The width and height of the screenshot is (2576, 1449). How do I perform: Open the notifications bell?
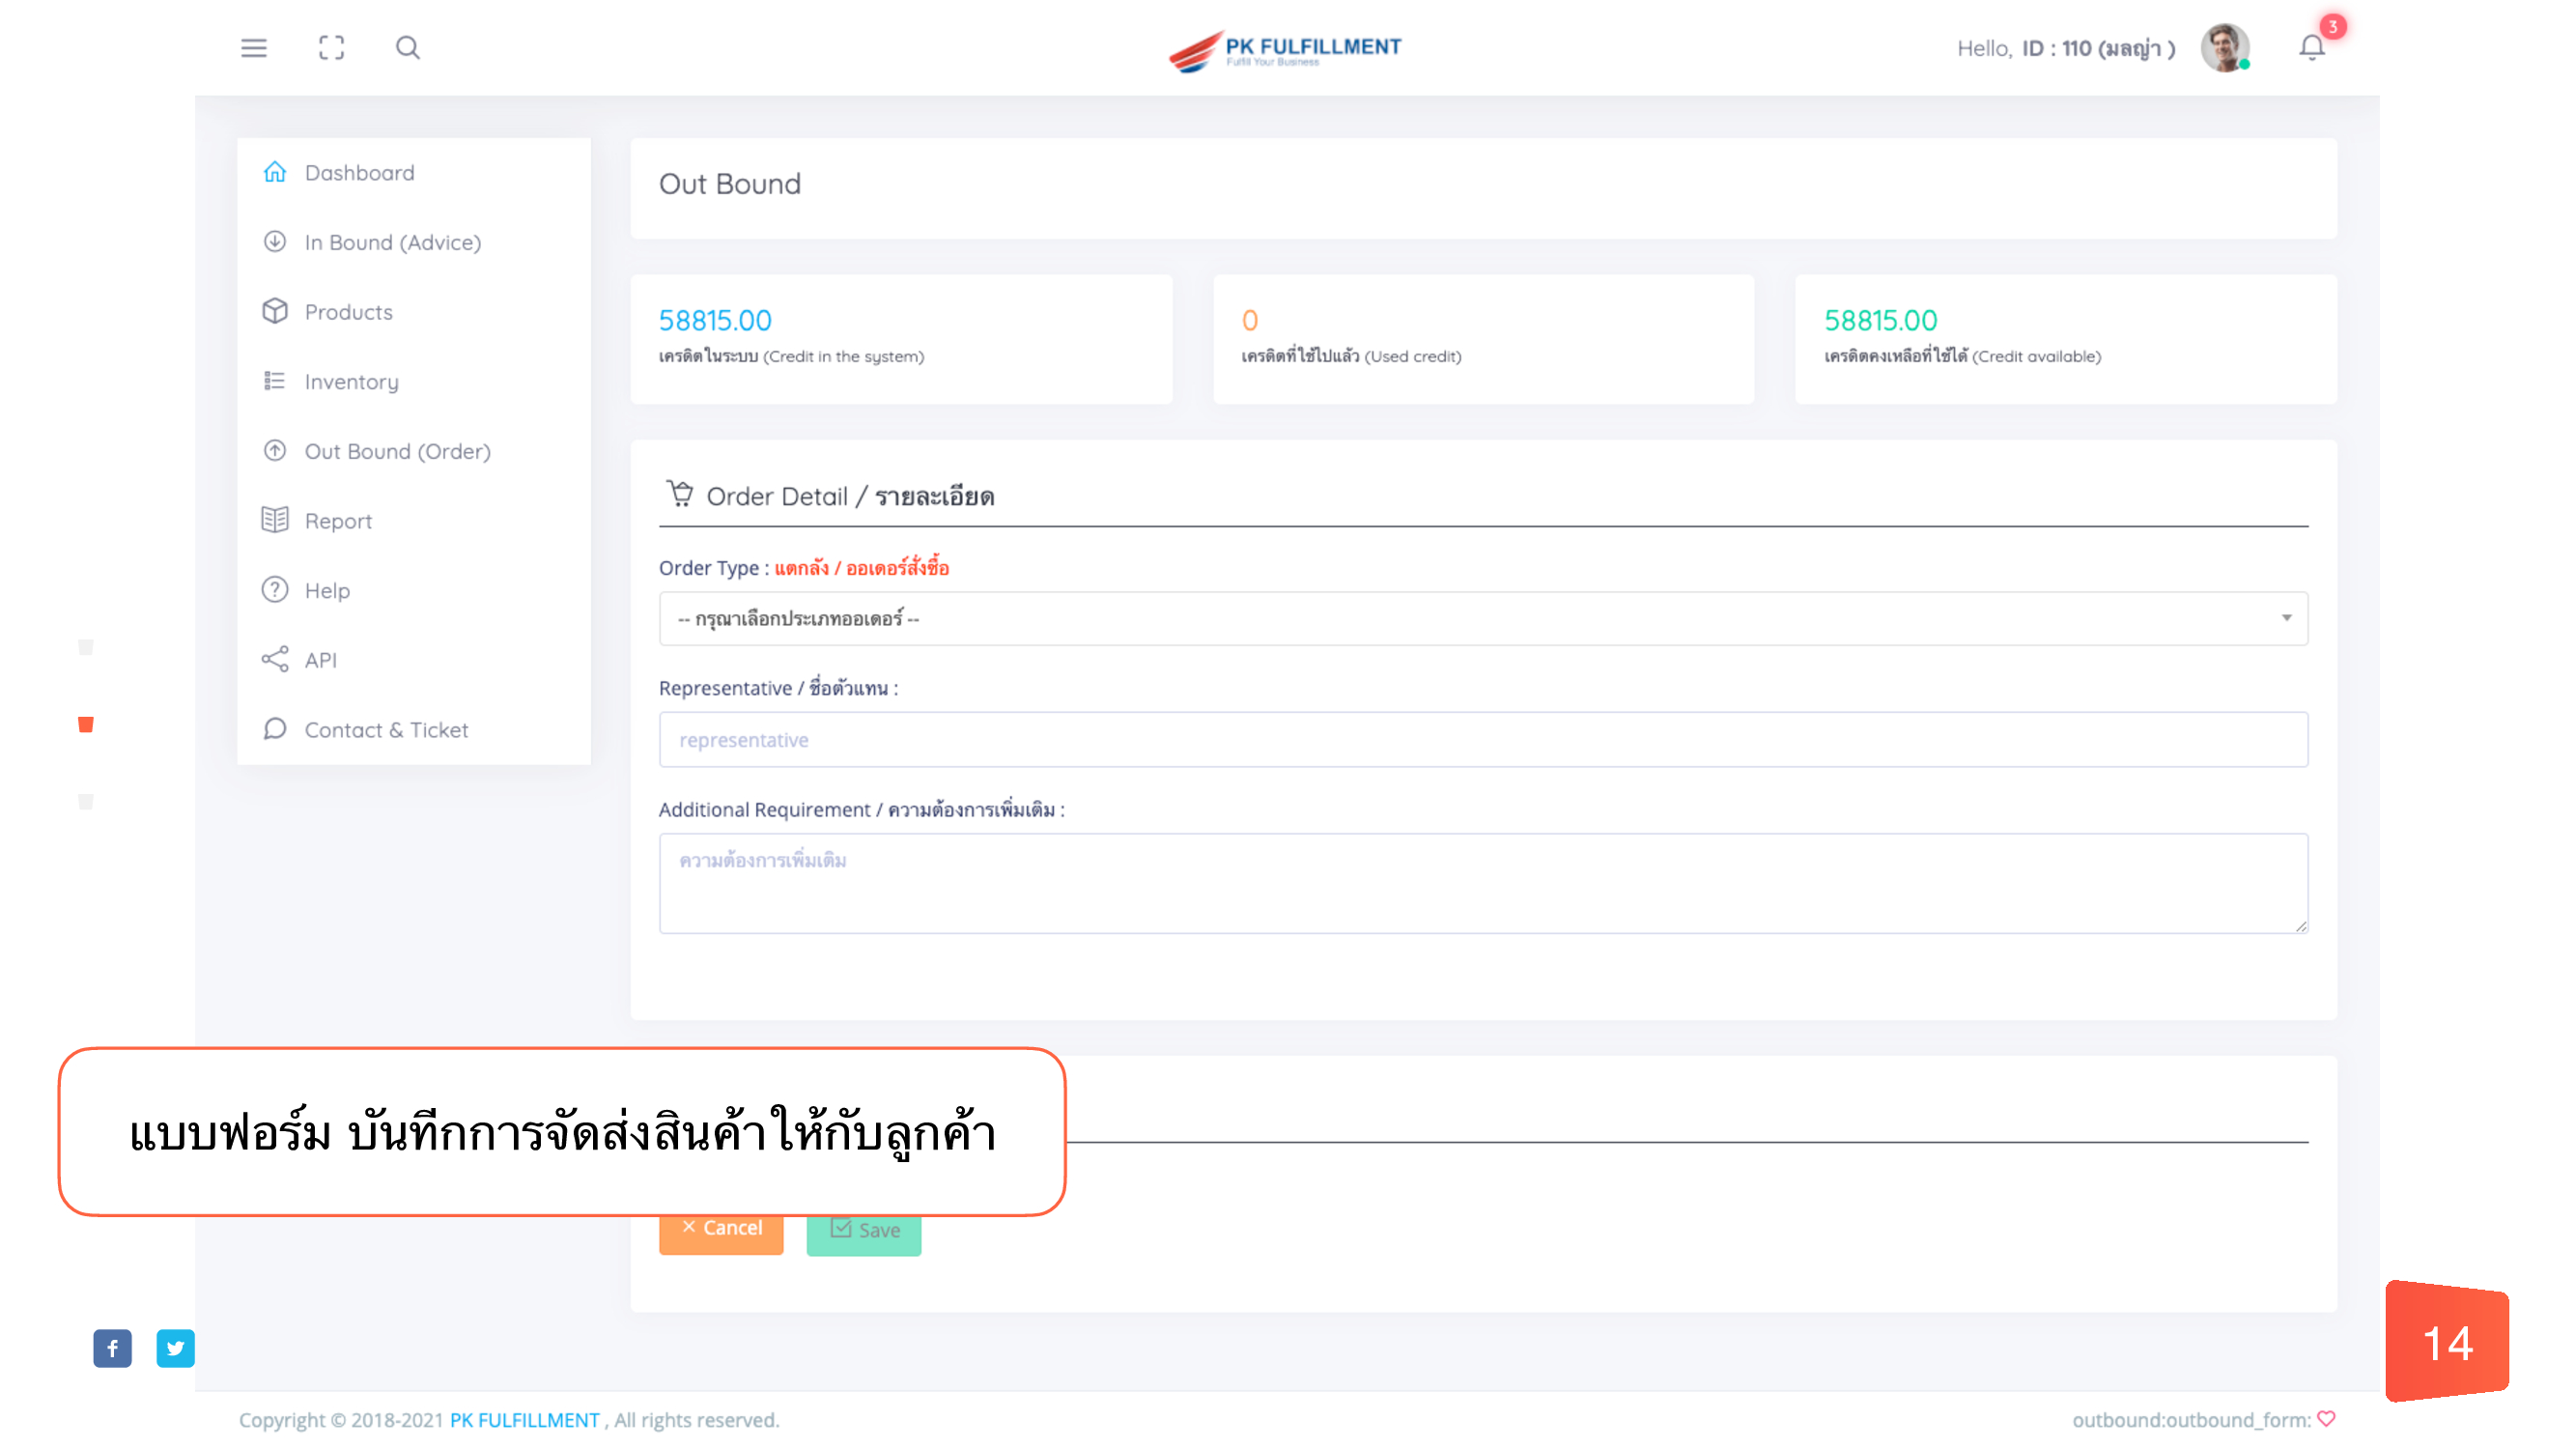pos(2311,48)
